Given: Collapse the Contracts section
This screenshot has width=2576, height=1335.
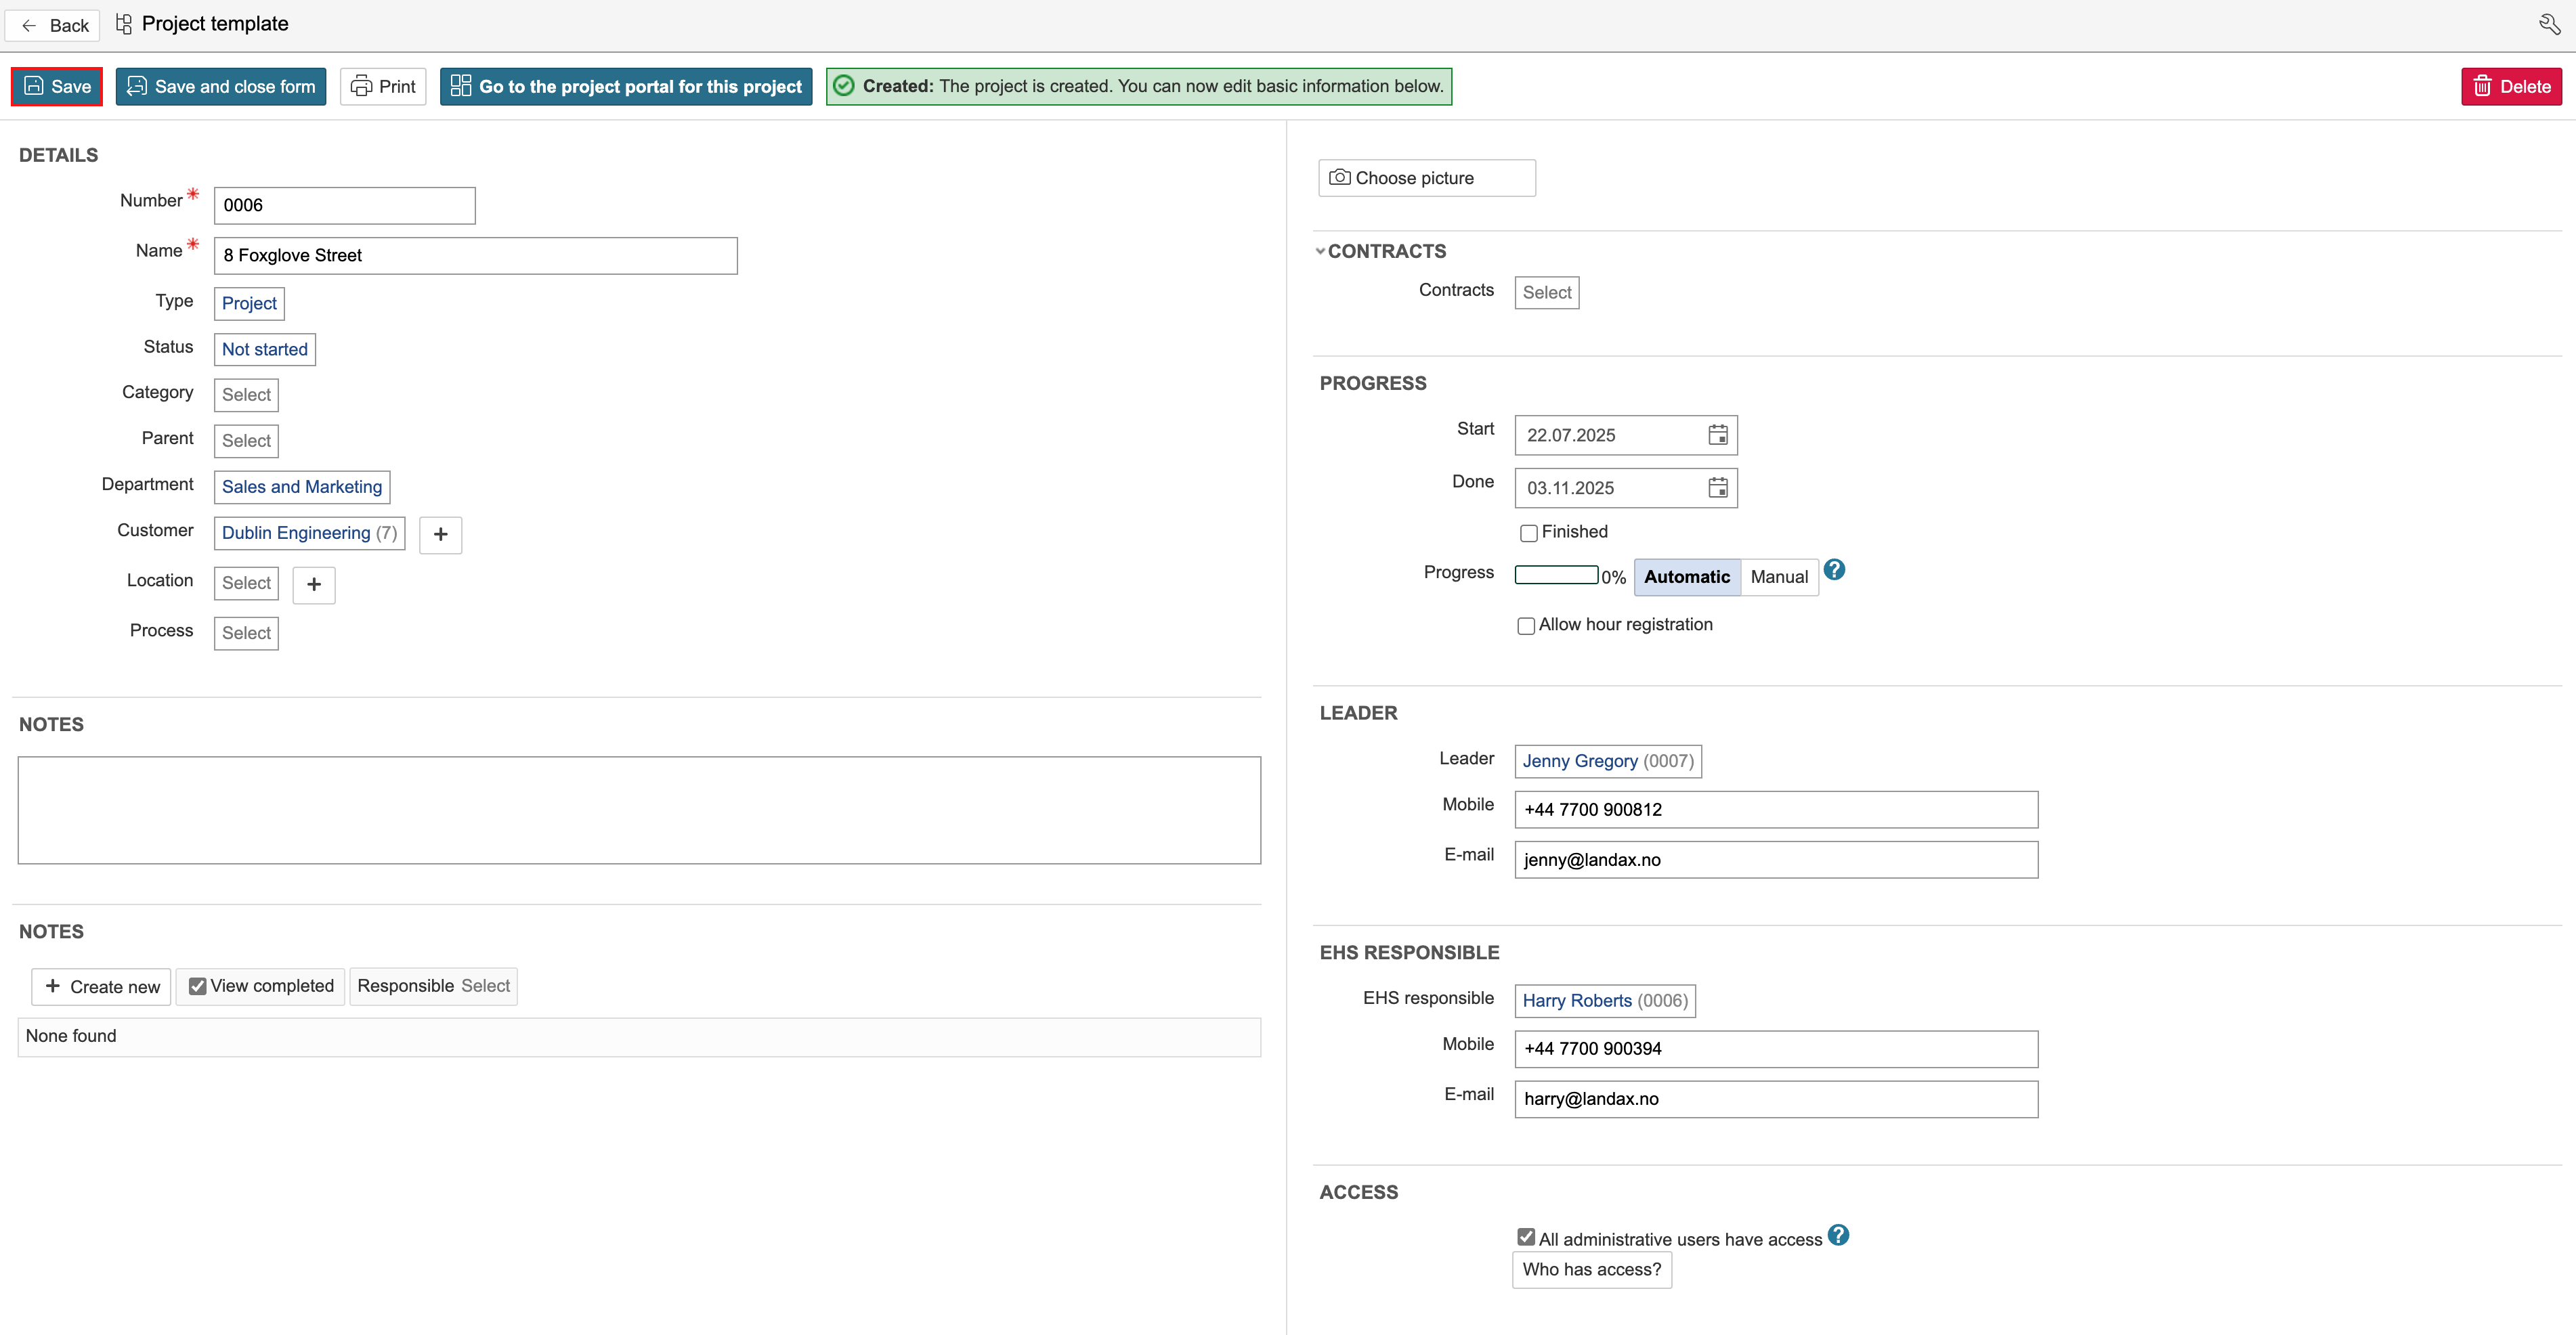Looking at the screenshot, I should point(1321,251).
